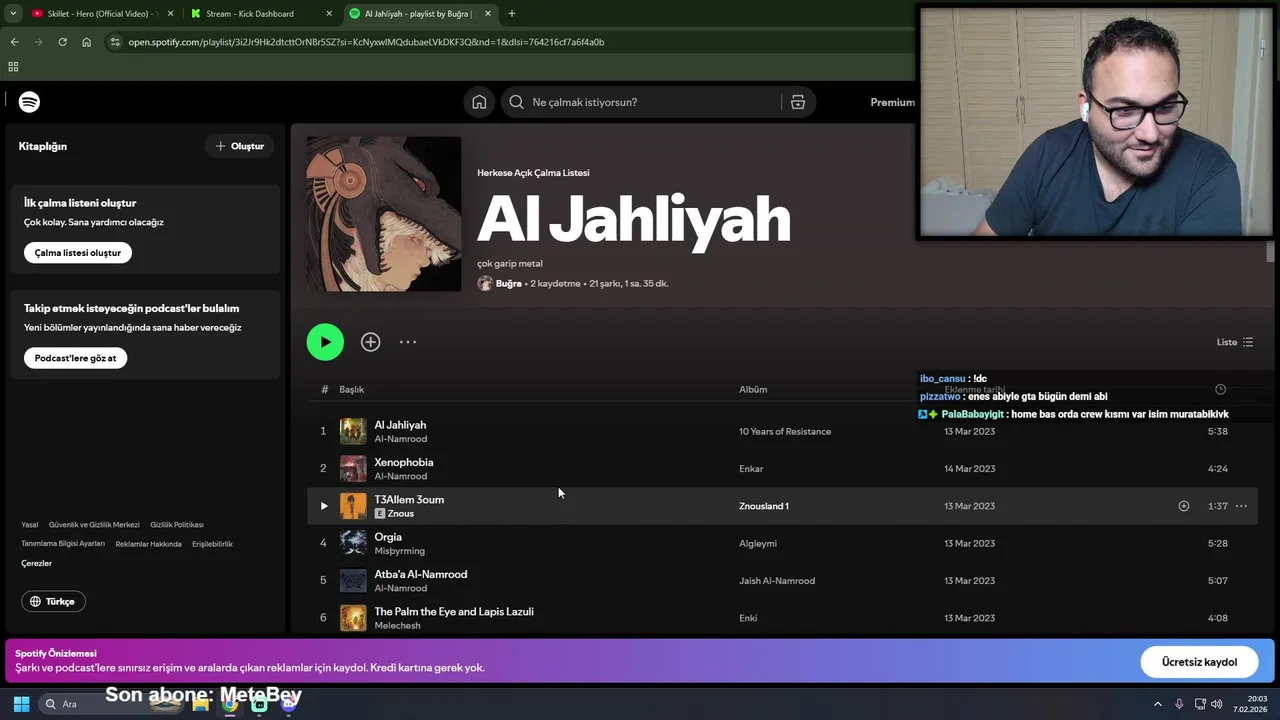Open The Palm the Eye and Lapis Lazuli
Screen dimensions: 1280x720
pos(454,611)
